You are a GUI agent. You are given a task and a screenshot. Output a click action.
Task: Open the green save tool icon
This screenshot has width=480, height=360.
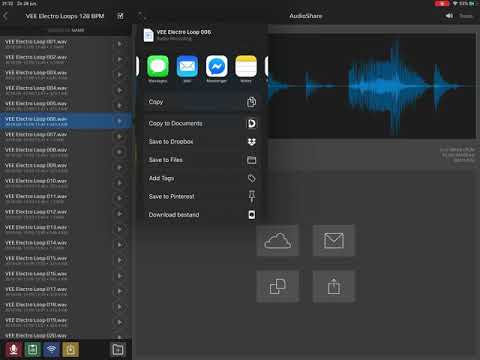tap(32, 349)
